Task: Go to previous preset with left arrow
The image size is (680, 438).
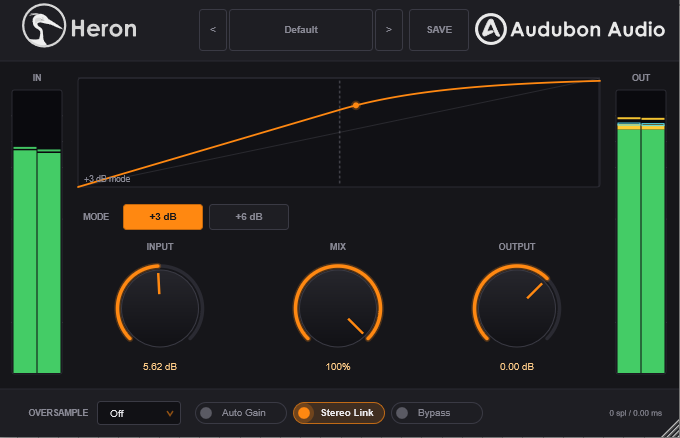Action: pos(213,30)
